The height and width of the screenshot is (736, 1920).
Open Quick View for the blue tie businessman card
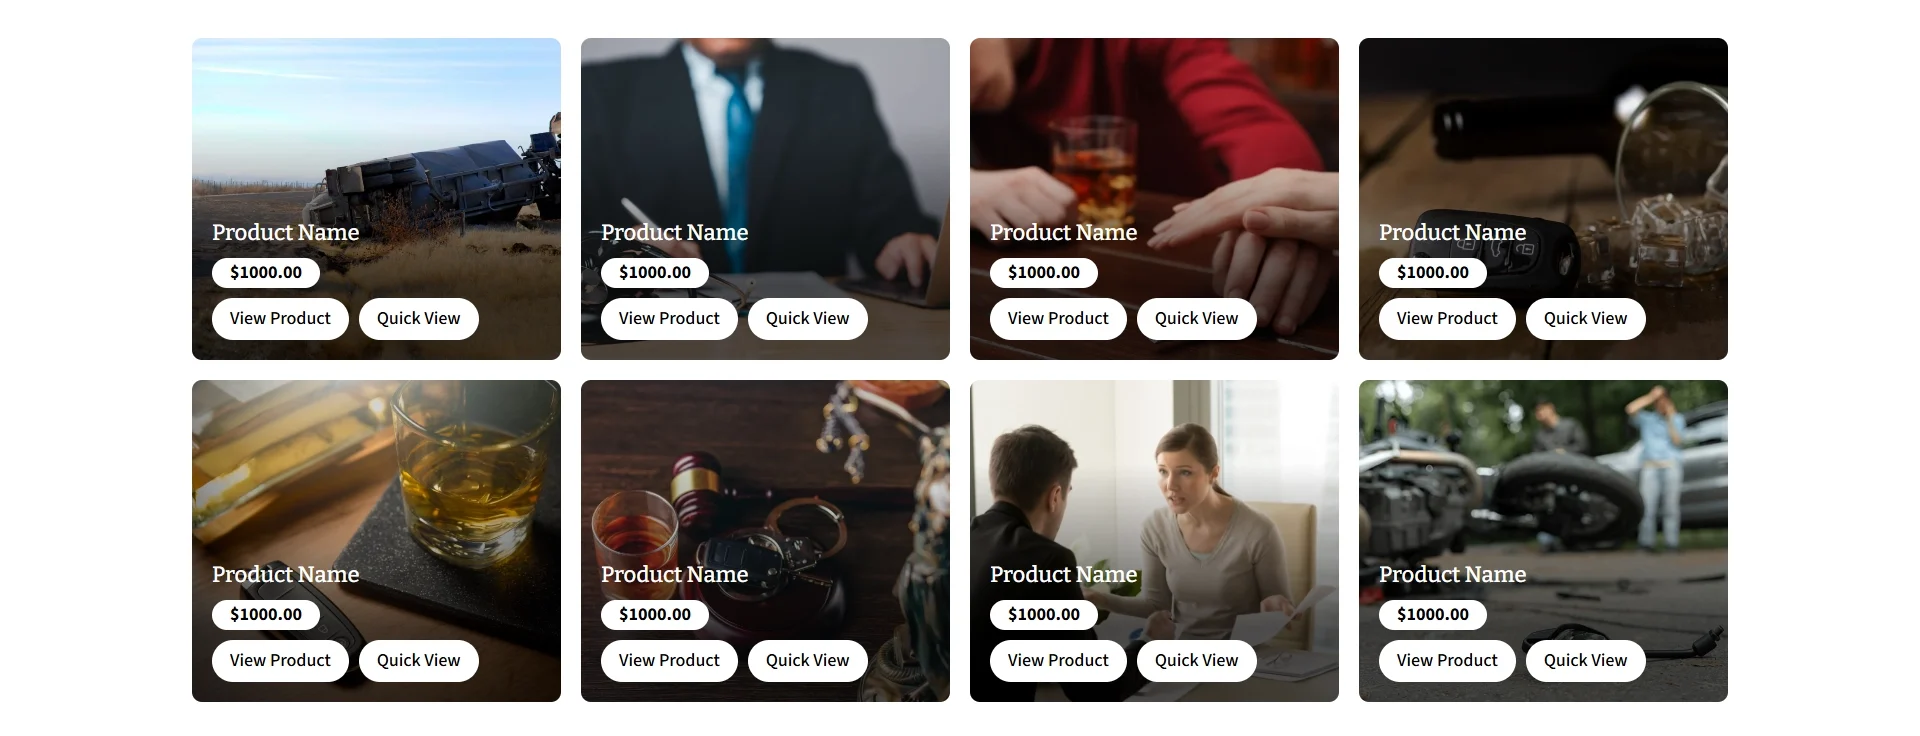(x=807, y=319)
